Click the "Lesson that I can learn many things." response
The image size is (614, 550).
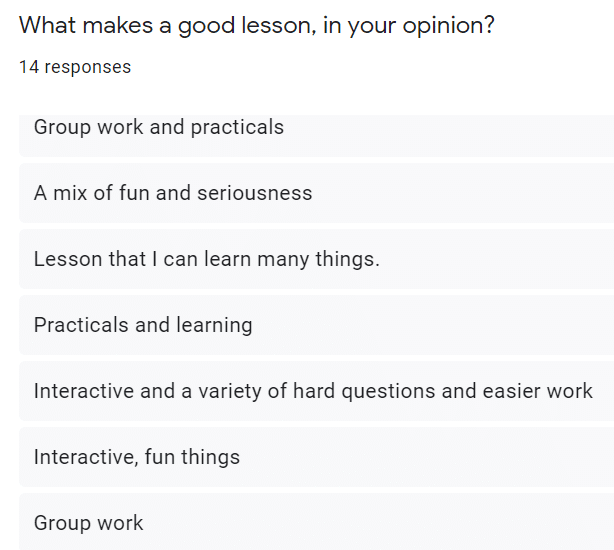click(x=206, y=259)
